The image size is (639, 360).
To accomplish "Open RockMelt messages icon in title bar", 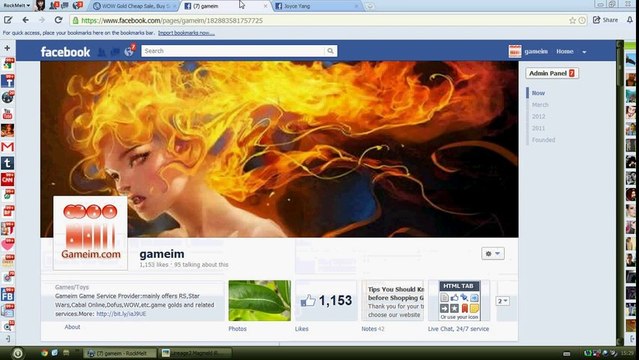I will click(x=65, y=5).
